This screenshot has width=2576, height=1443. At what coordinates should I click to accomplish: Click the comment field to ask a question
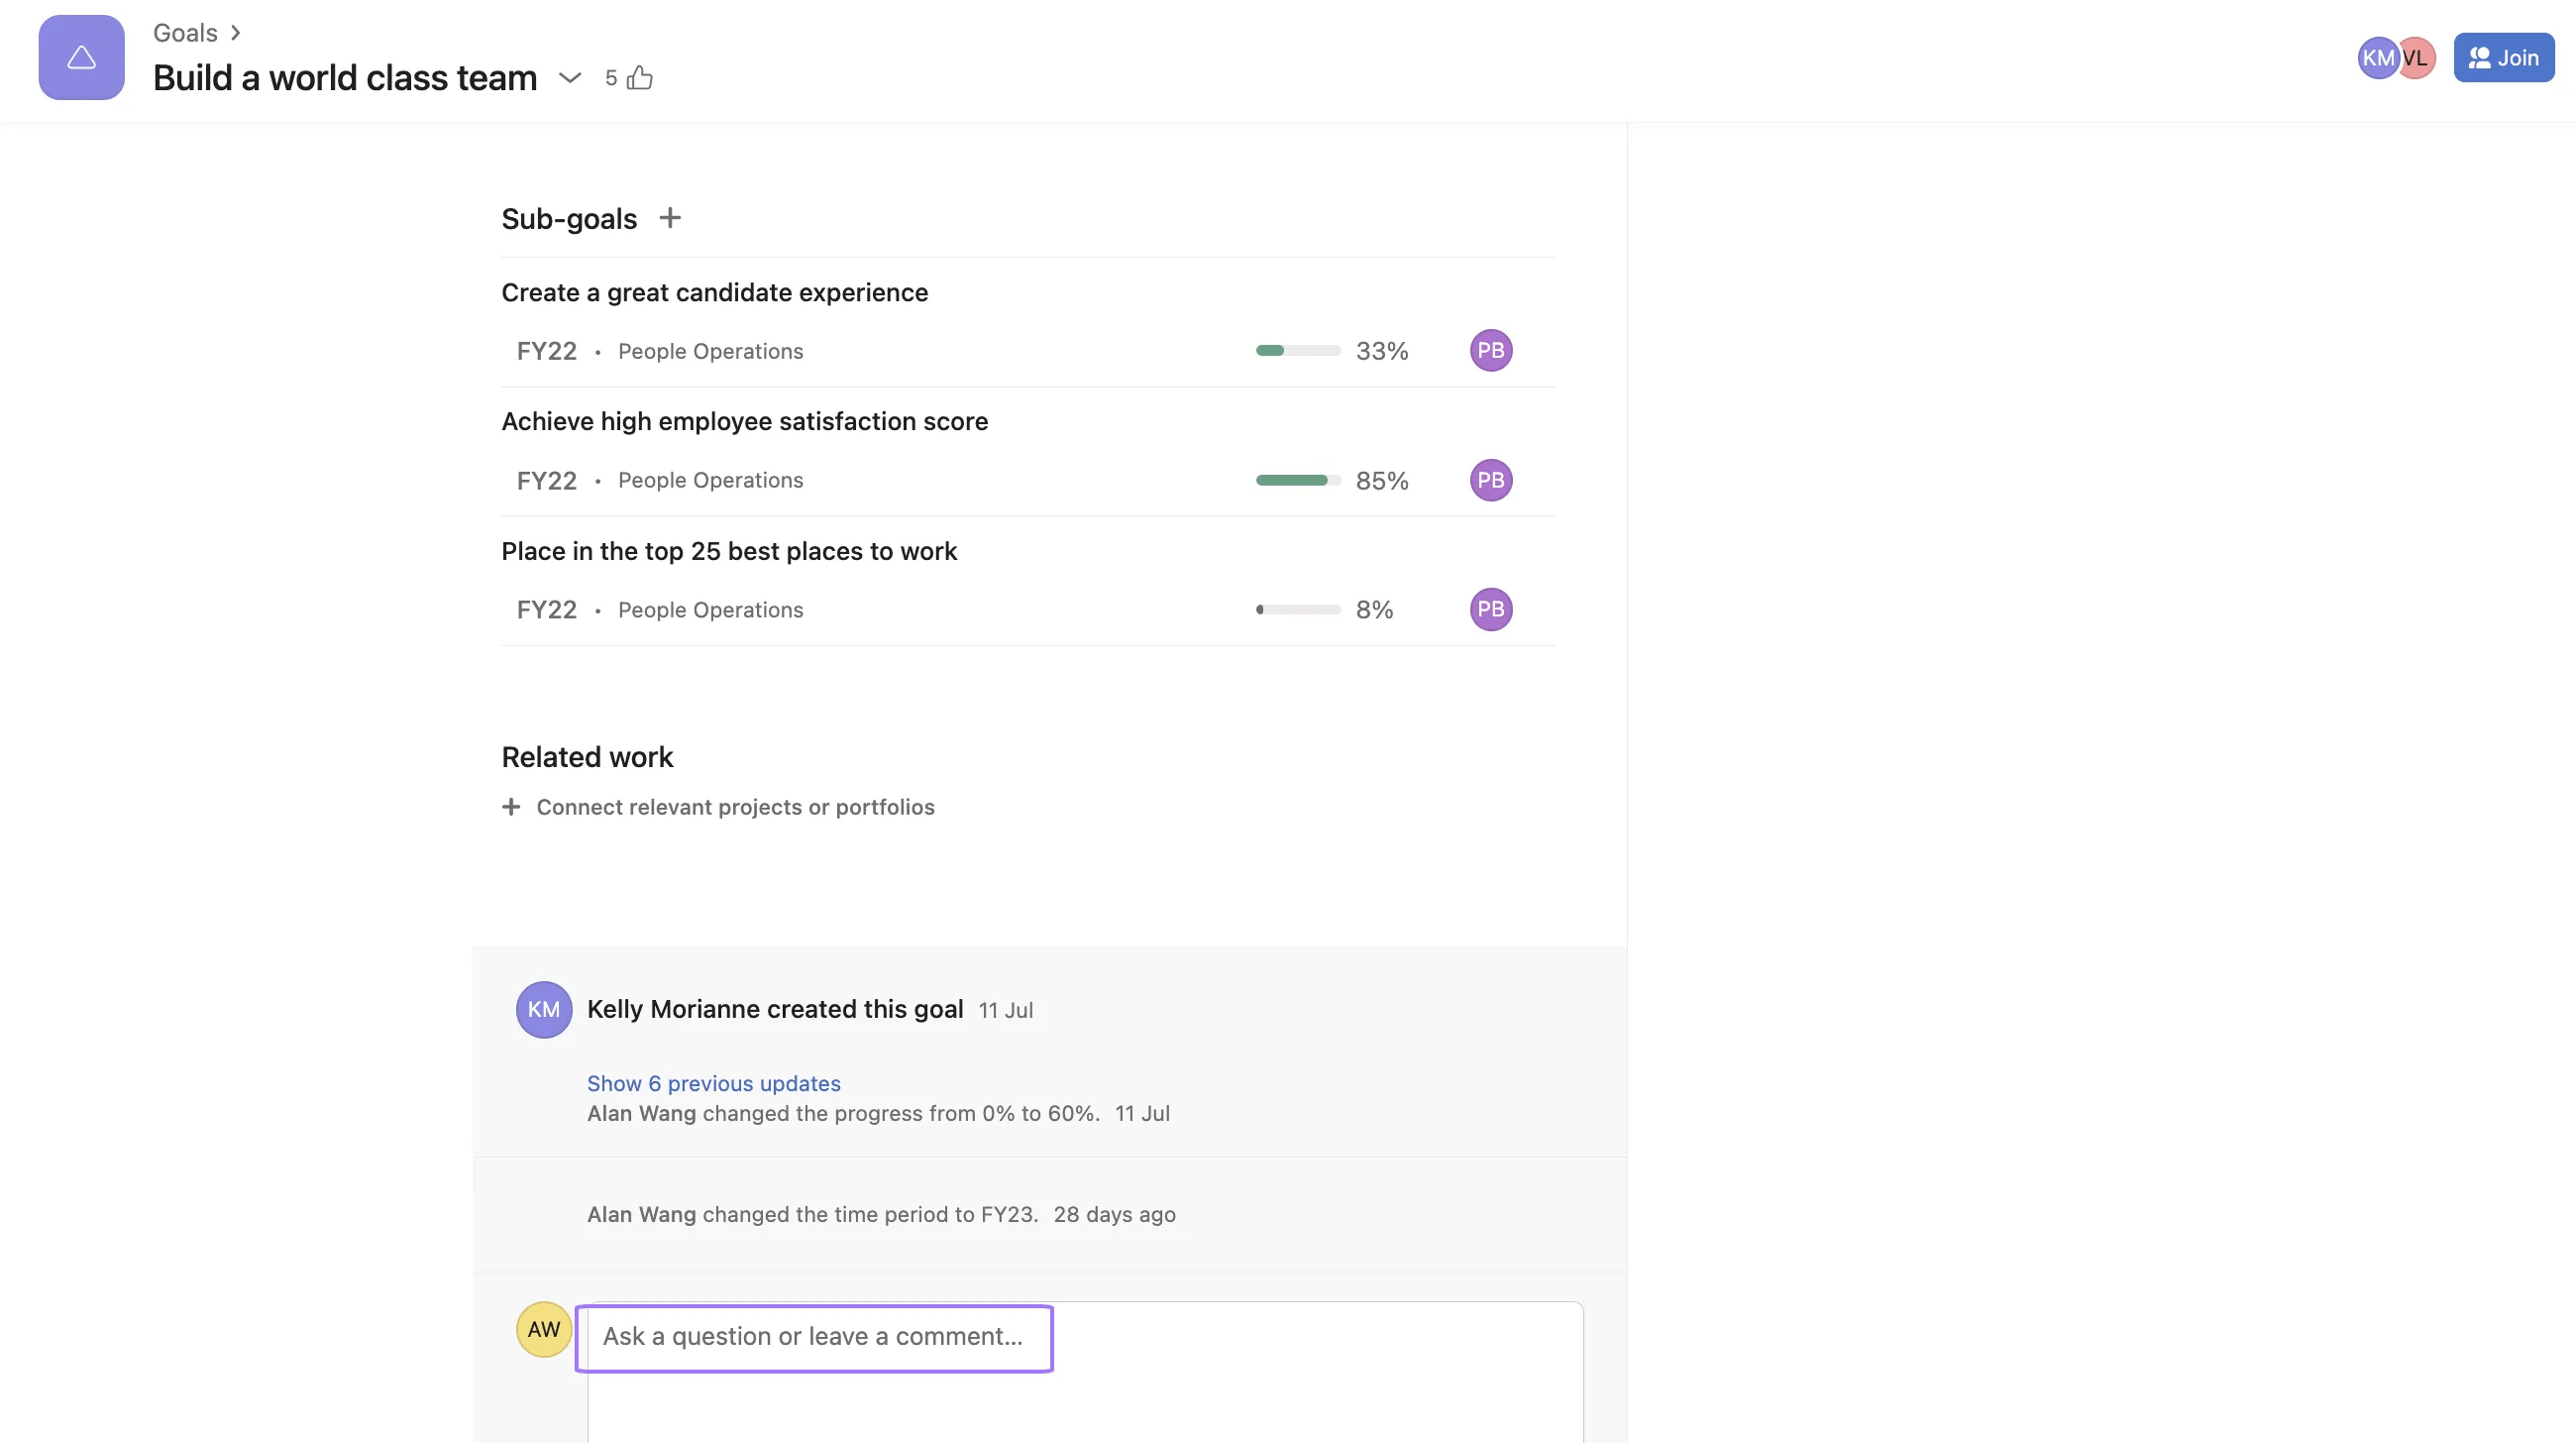pyautogui.click(x=815, y=1336)
